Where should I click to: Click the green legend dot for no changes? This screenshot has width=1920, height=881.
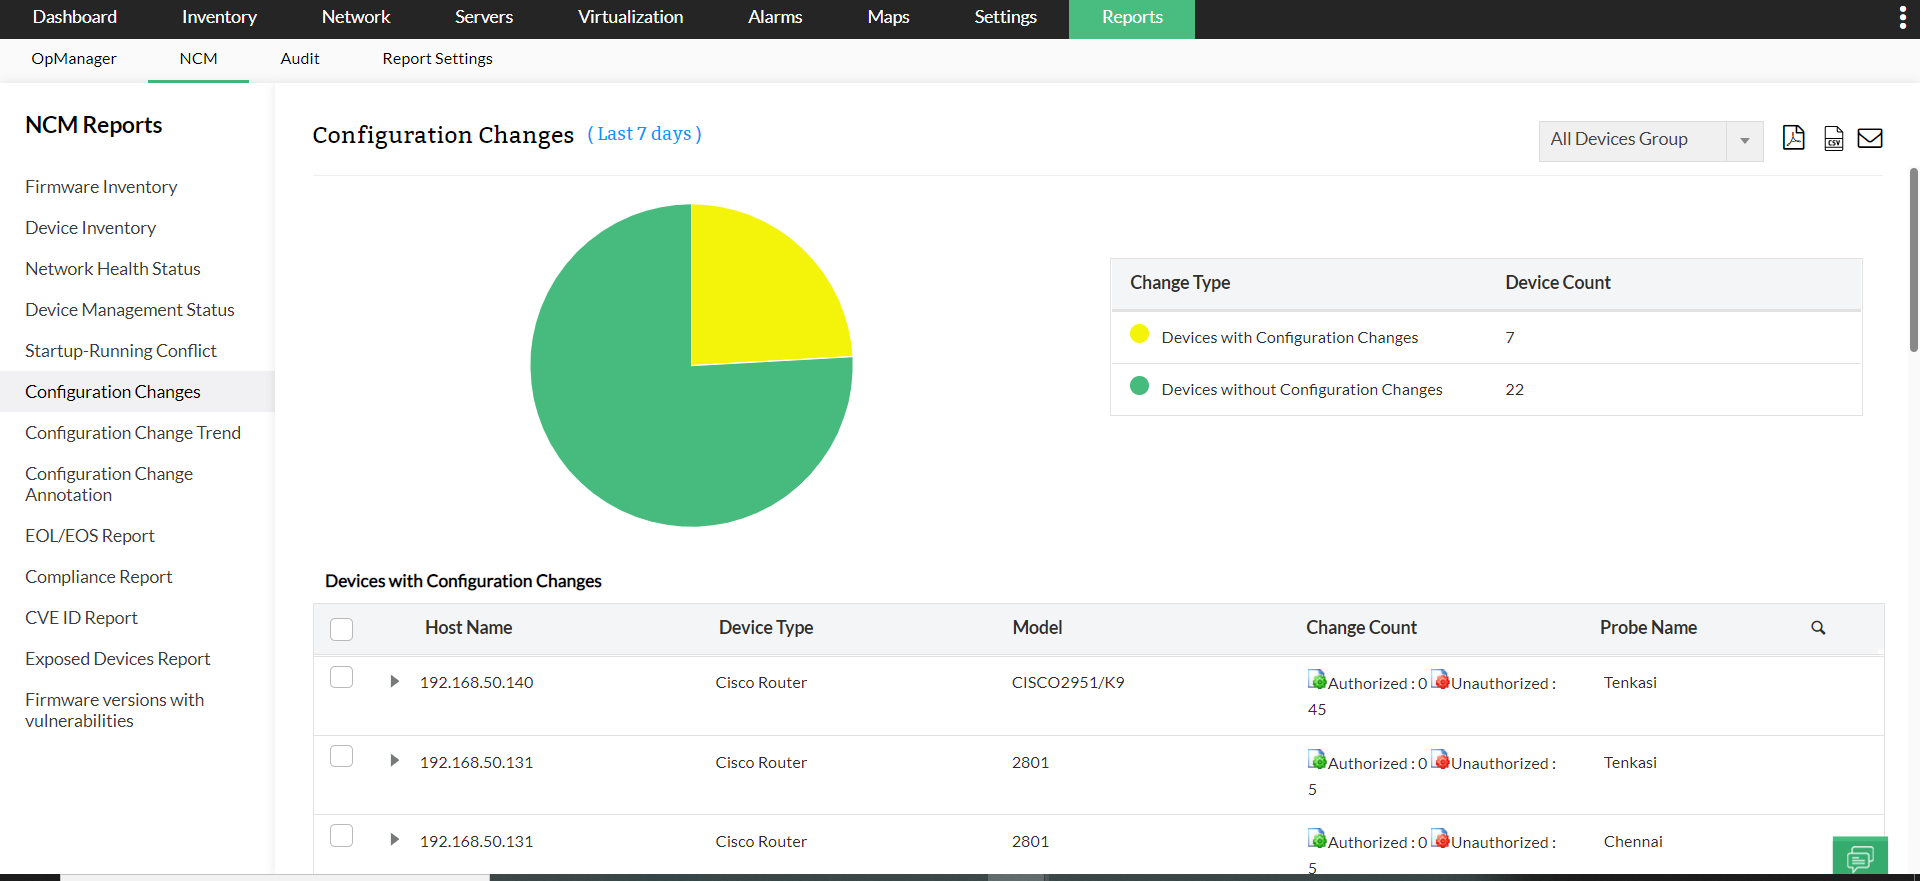click(1139, 386)
